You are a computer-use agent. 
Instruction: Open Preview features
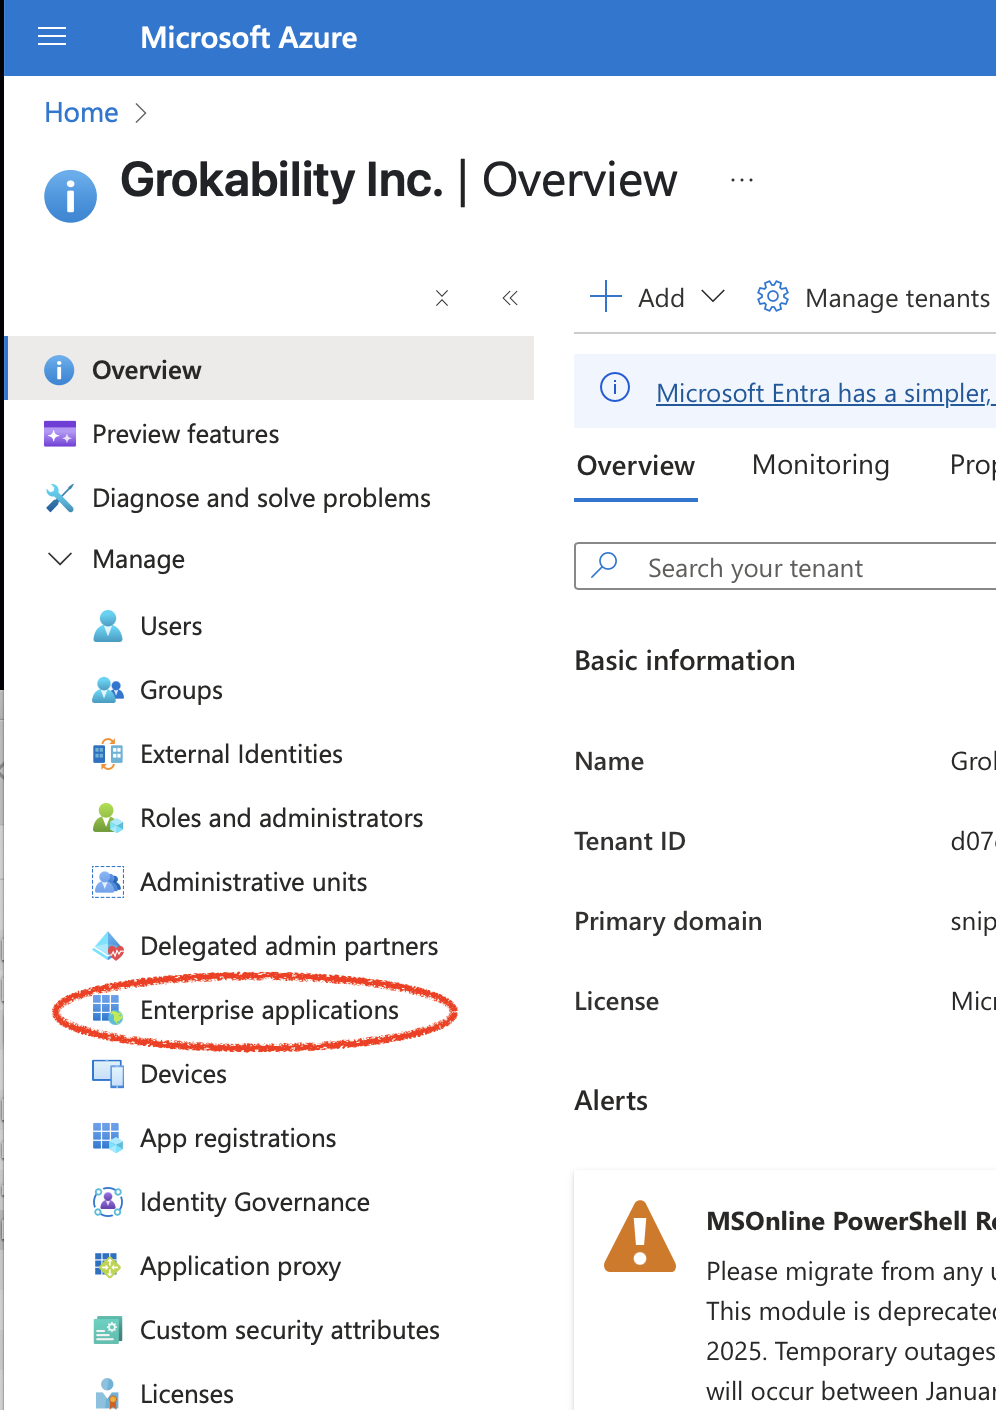[185, 434]
